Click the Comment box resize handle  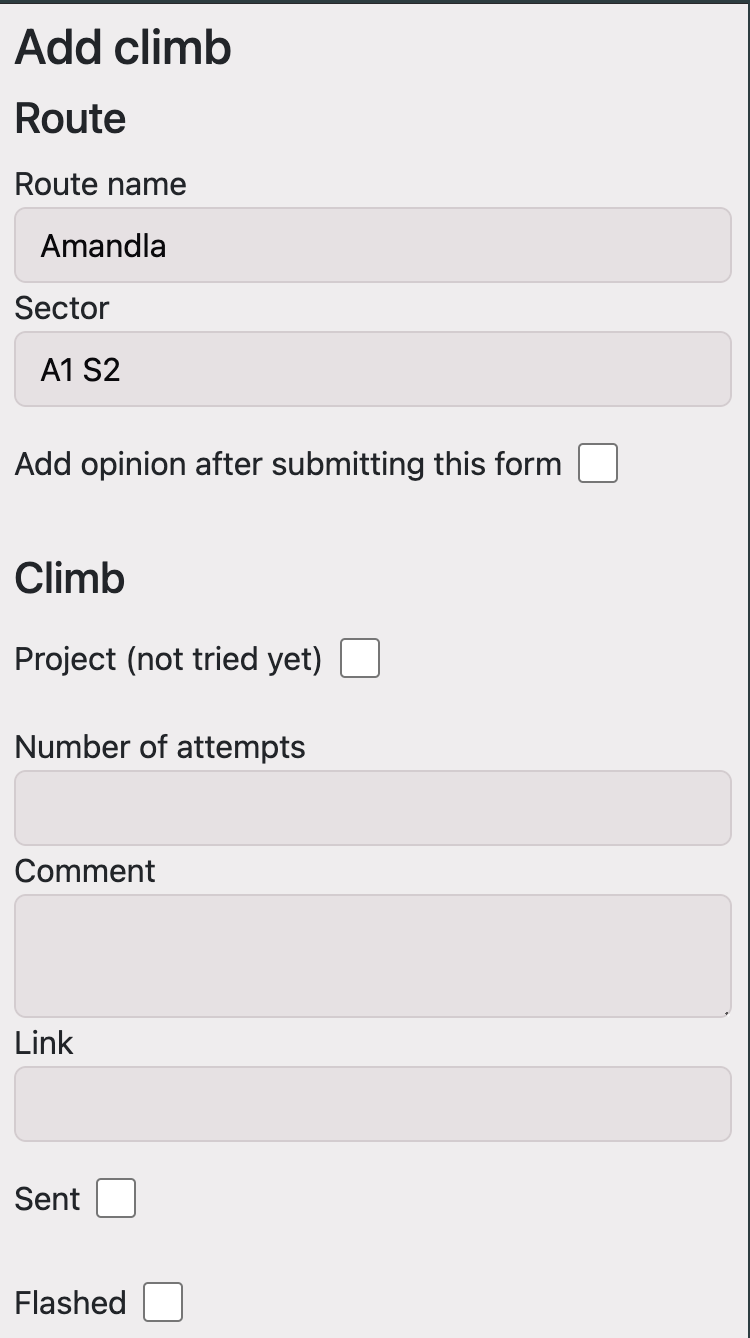coord(727,1013)
